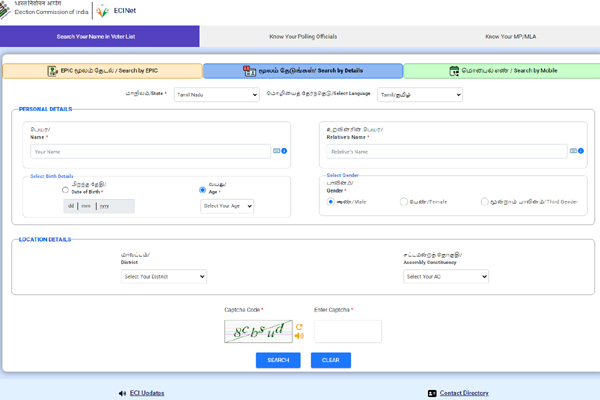Screen dimensions: 600x400
Task: Click the keyboard icon beside Name field
Action: coord(275,151)
